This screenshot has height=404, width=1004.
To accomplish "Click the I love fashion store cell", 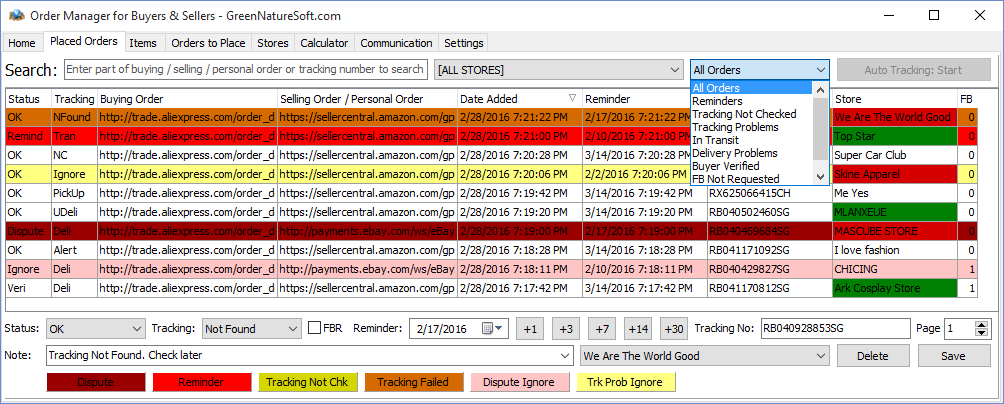I will click(895, 250).
